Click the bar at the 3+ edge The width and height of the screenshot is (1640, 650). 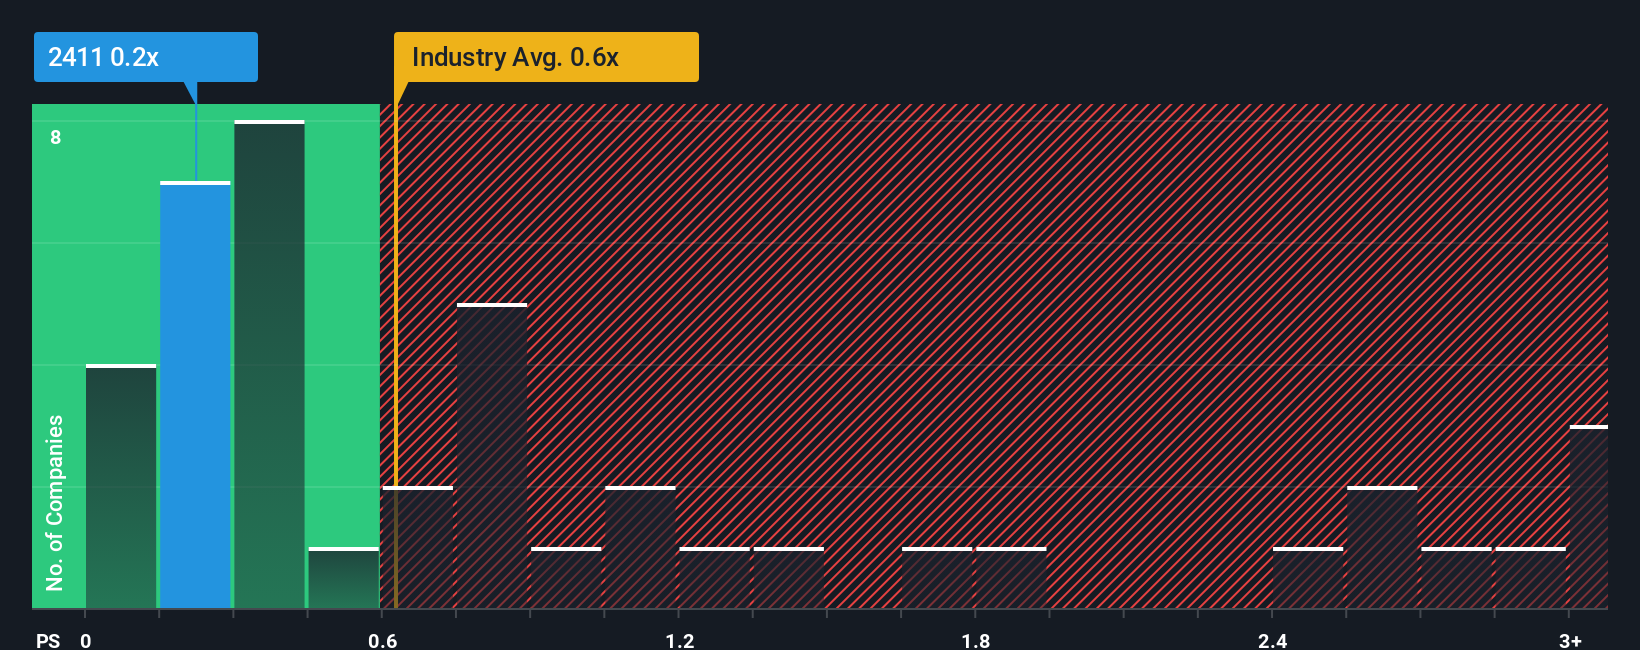[1589, 517]
